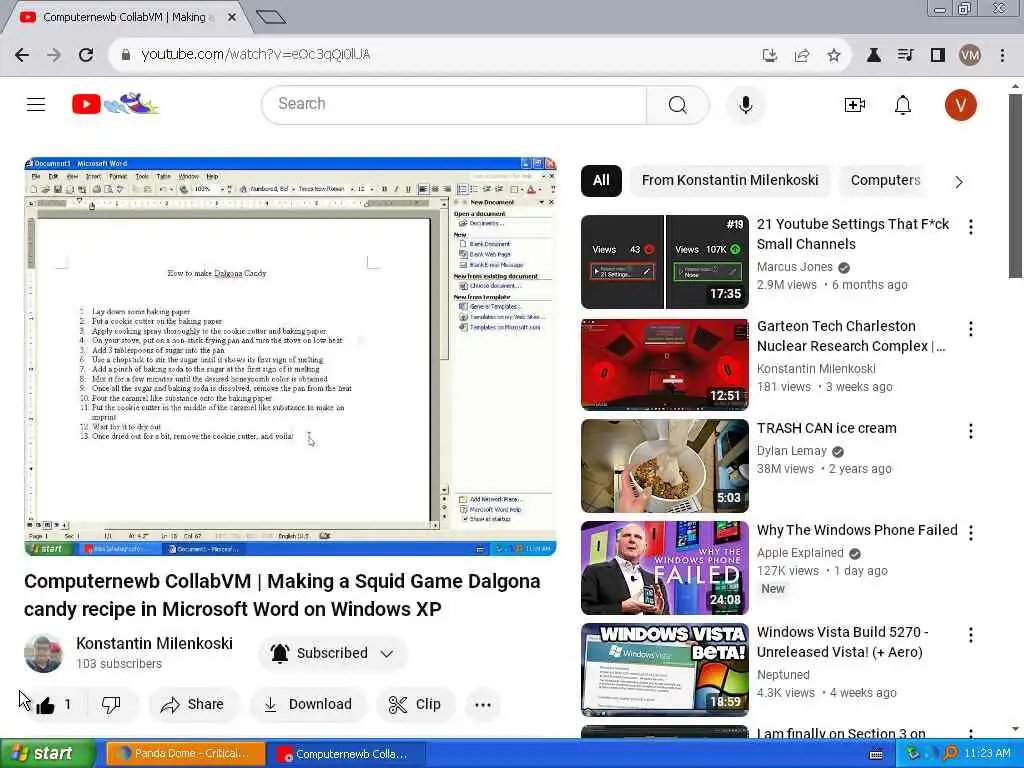Open Marcus Jones channel link
Viewport: 1024px width, 768px height.
795,267
